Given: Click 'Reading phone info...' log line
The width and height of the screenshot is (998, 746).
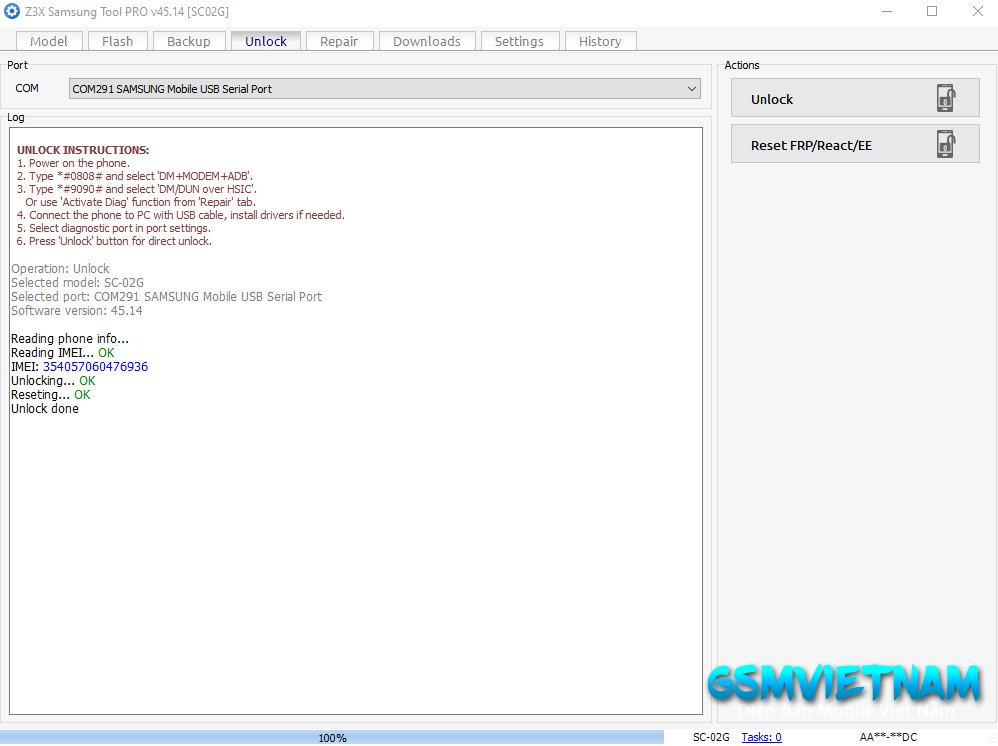Looking at the screenshot, I should 69,339.
